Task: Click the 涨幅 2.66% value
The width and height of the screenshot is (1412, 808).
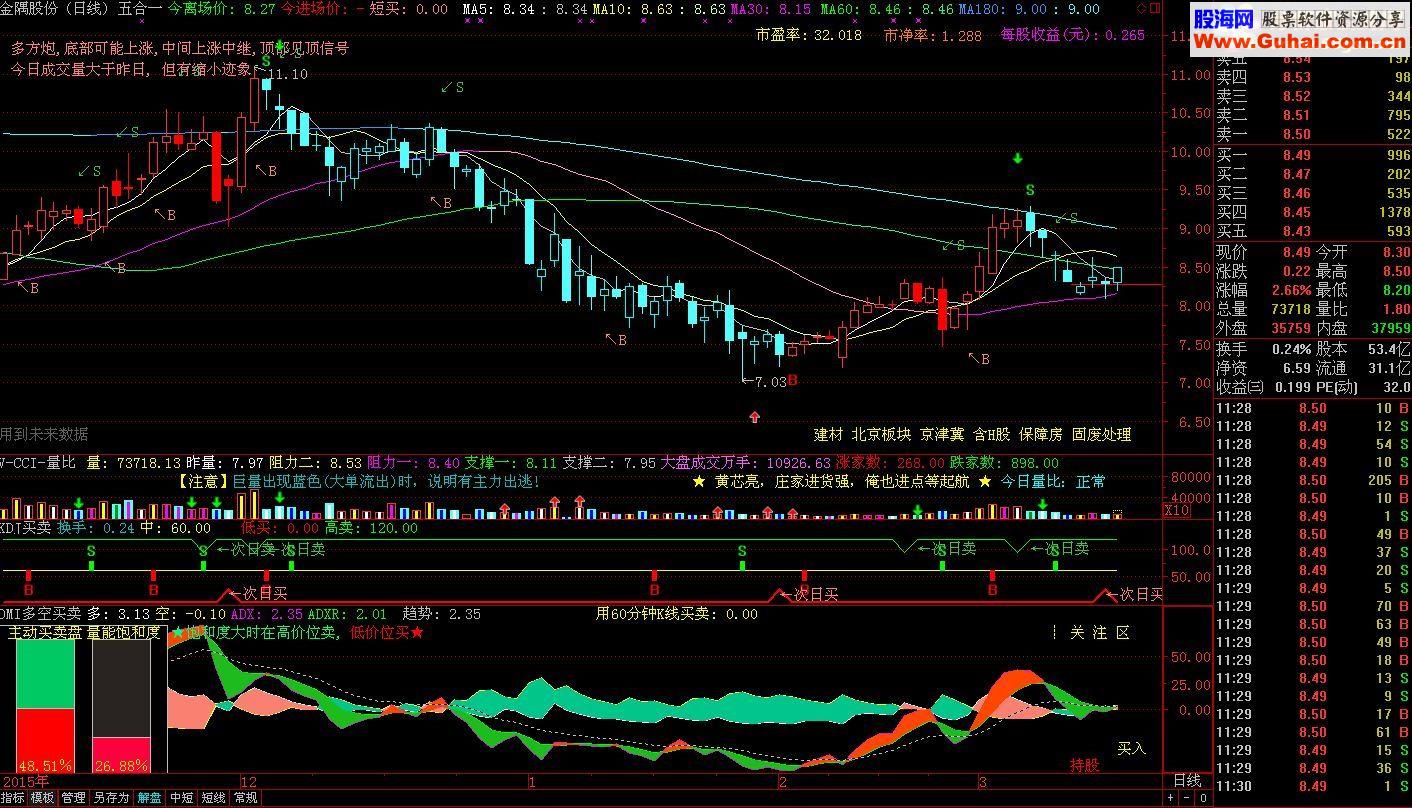Action: point(1291,291)
